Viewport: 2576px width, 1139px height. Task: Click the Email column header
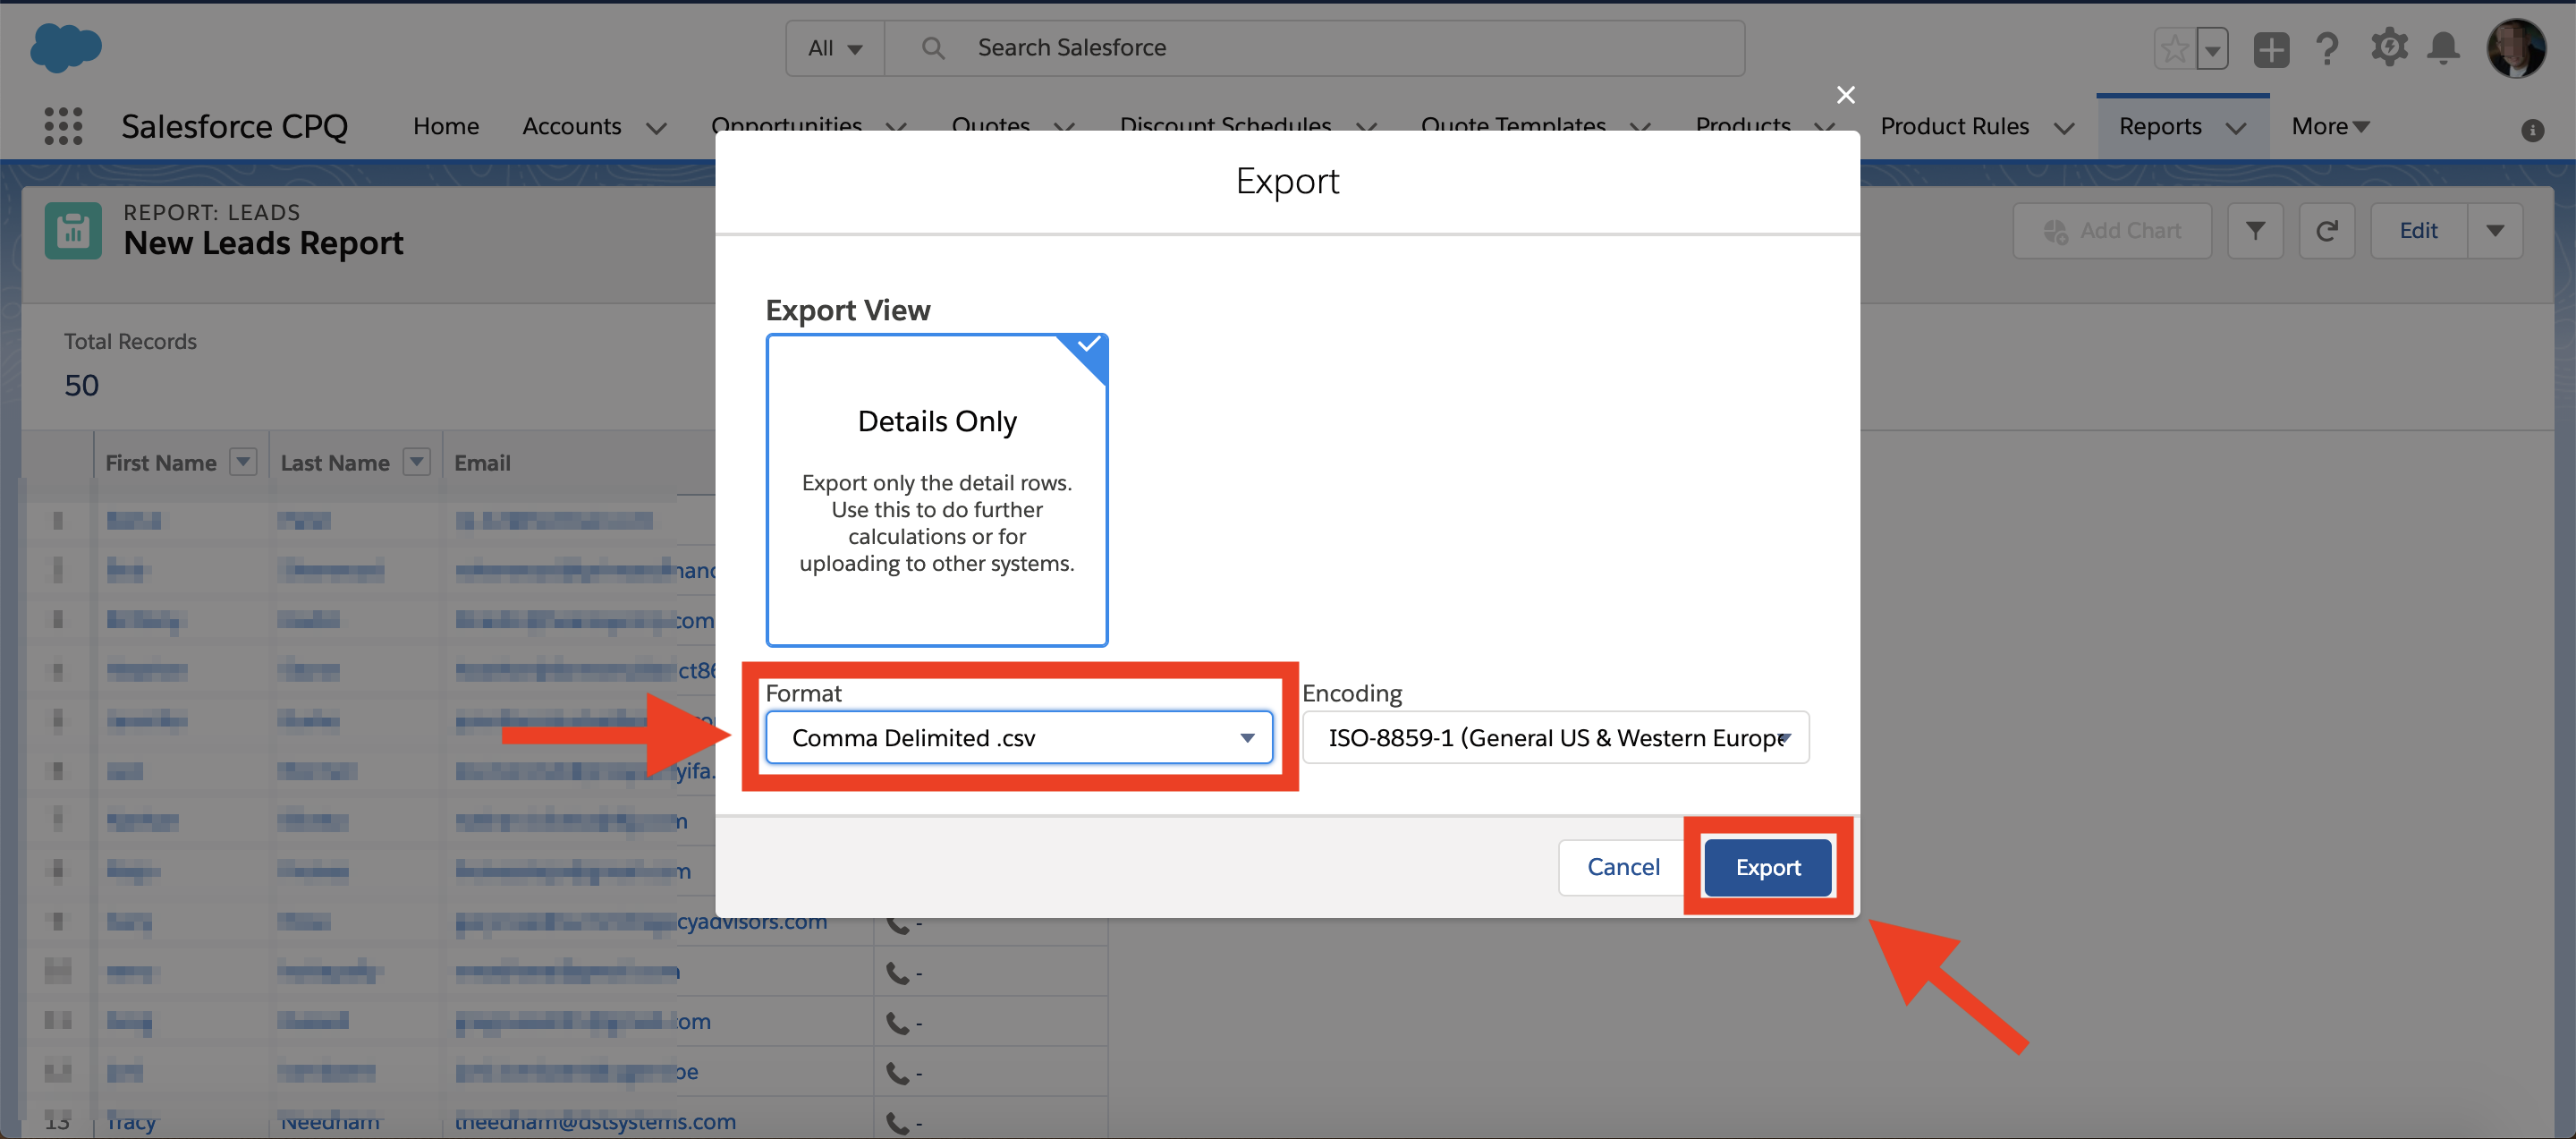[482, 462]
